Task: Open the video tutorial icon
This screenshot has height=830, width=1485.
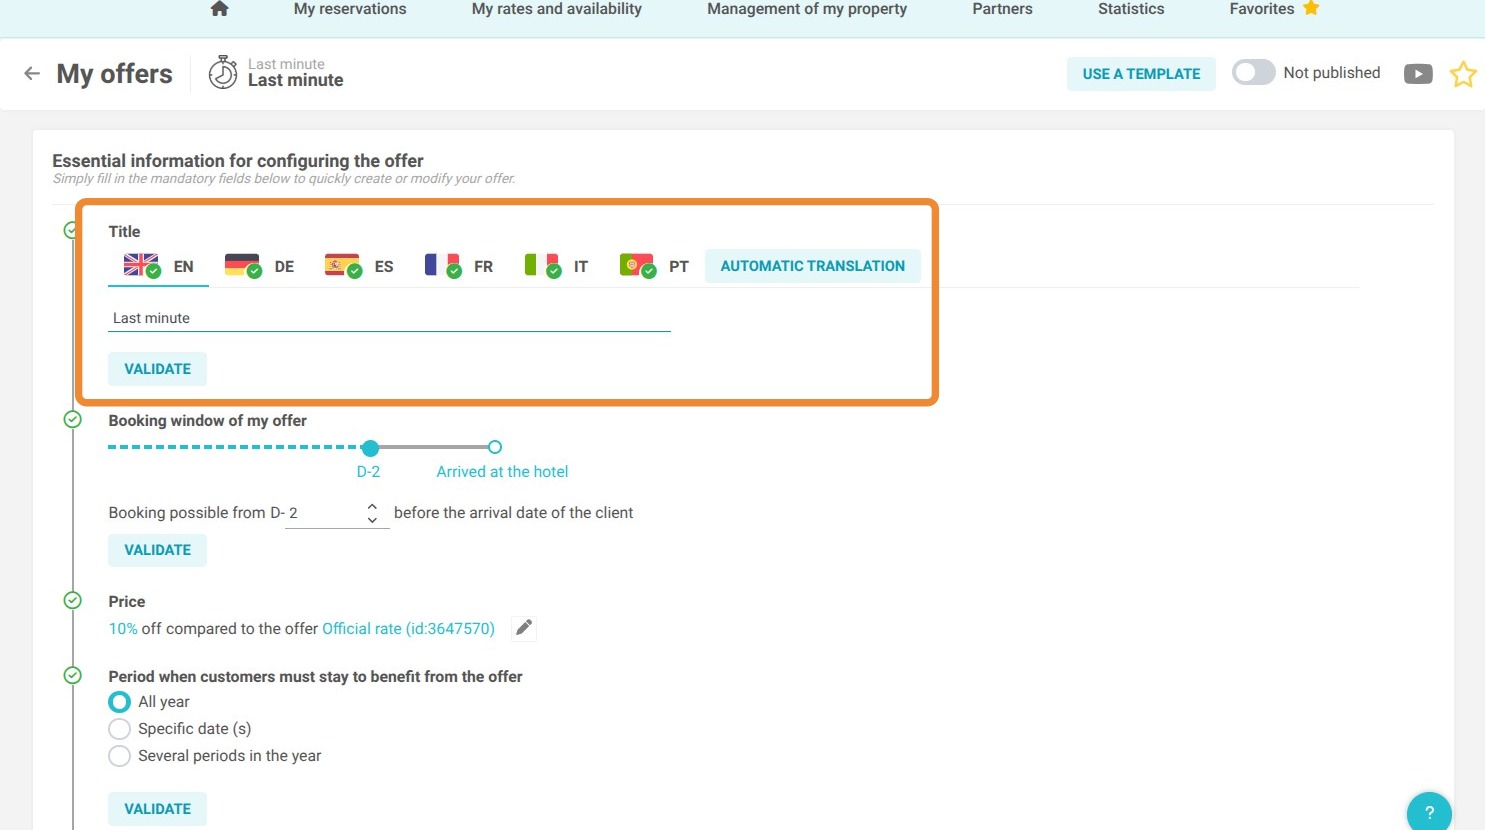Action: [x=1418, y=73]
